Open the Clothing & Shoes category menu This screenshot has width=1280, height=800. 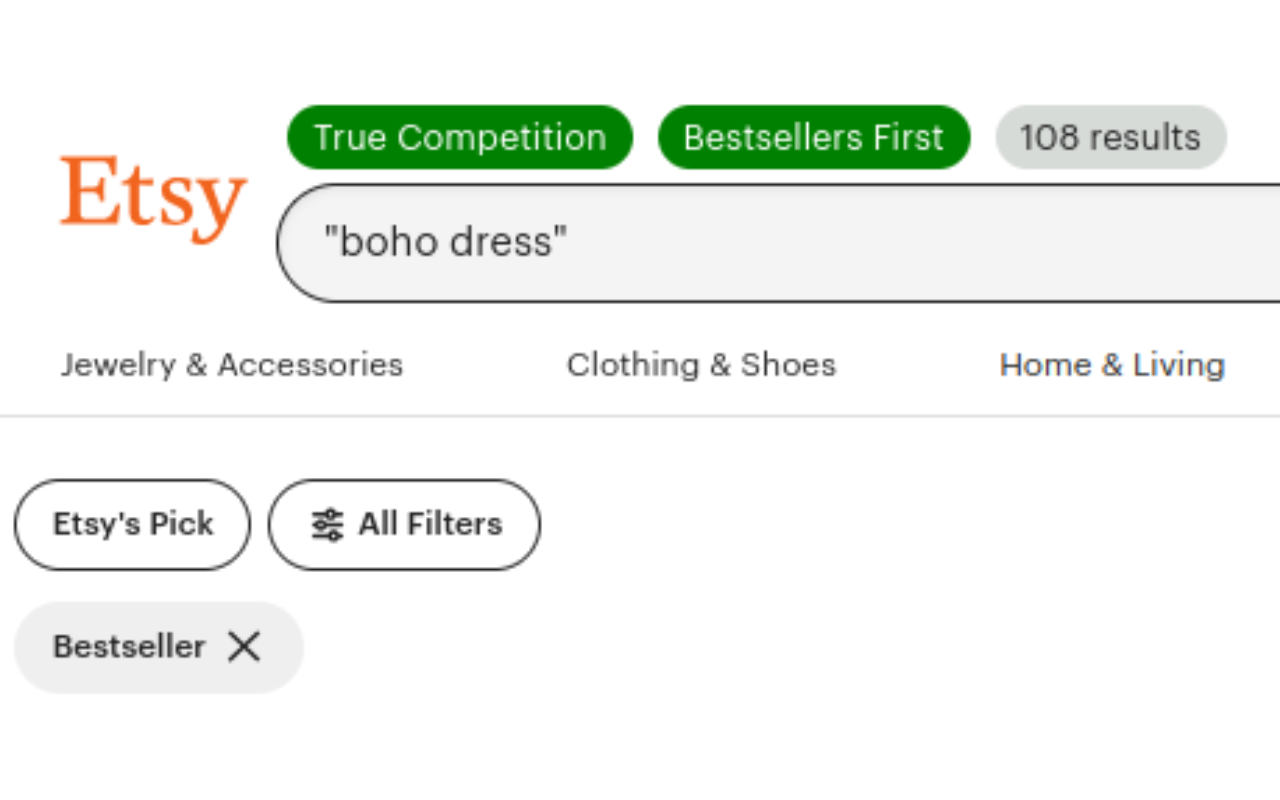pyautogui.click(x=701, y=364)
